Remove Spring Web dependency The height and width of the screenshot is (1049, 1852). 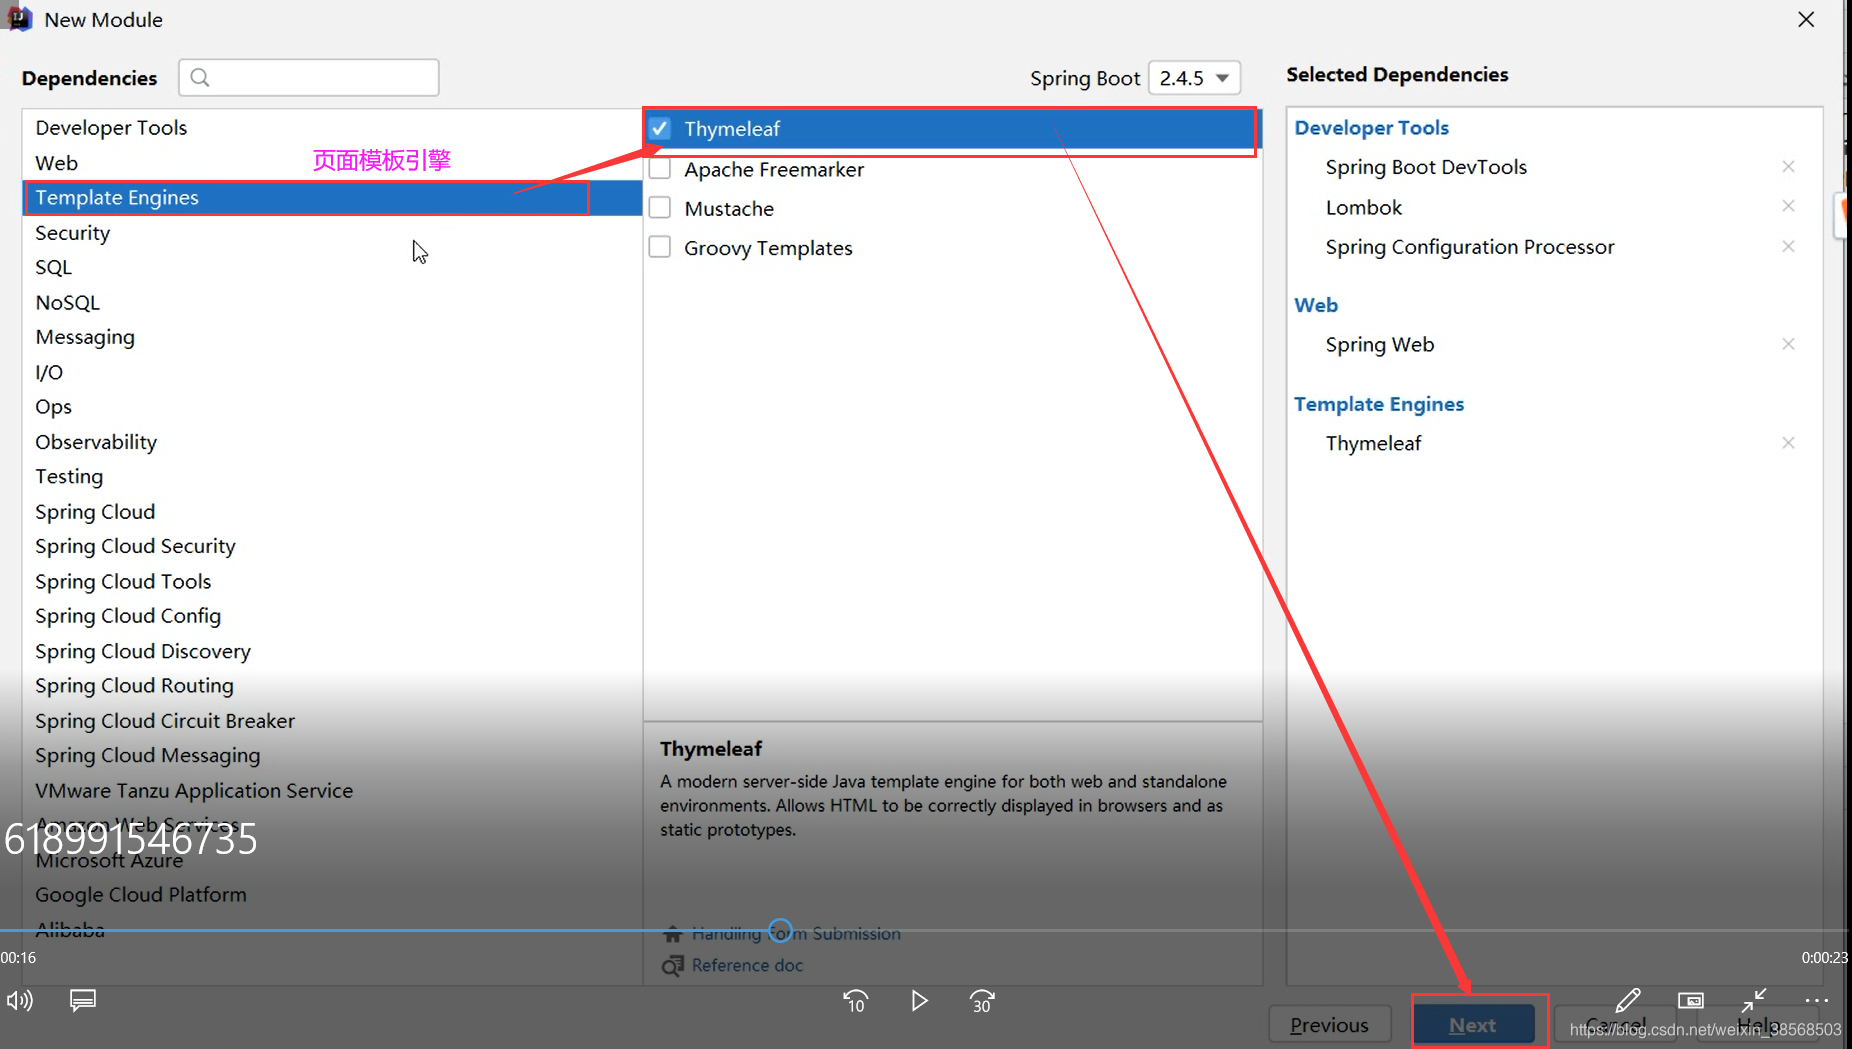click(x=1788, y=344)
